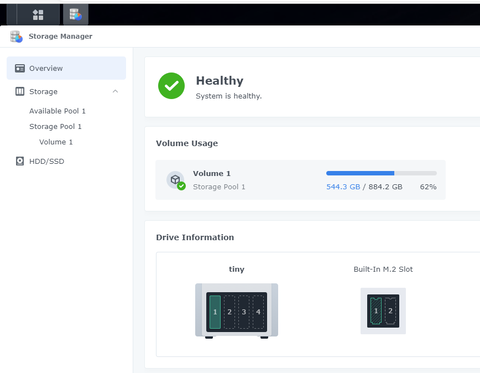Click the 'Built-In M.2 Slot' label

[x=383, y=269]
